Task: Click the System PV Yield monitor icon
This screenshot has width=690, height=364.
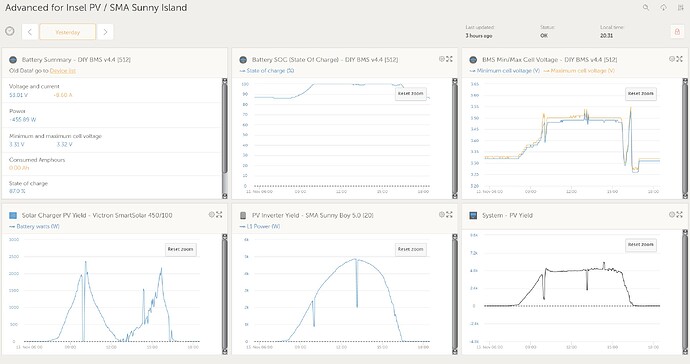Action: click(x=473, y=215)
